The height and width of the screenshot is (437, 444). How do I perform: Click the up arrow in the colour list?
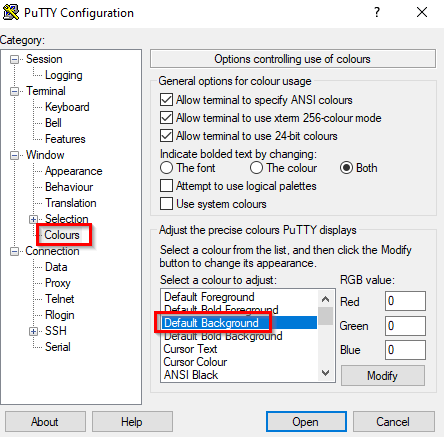pos(326,299)
